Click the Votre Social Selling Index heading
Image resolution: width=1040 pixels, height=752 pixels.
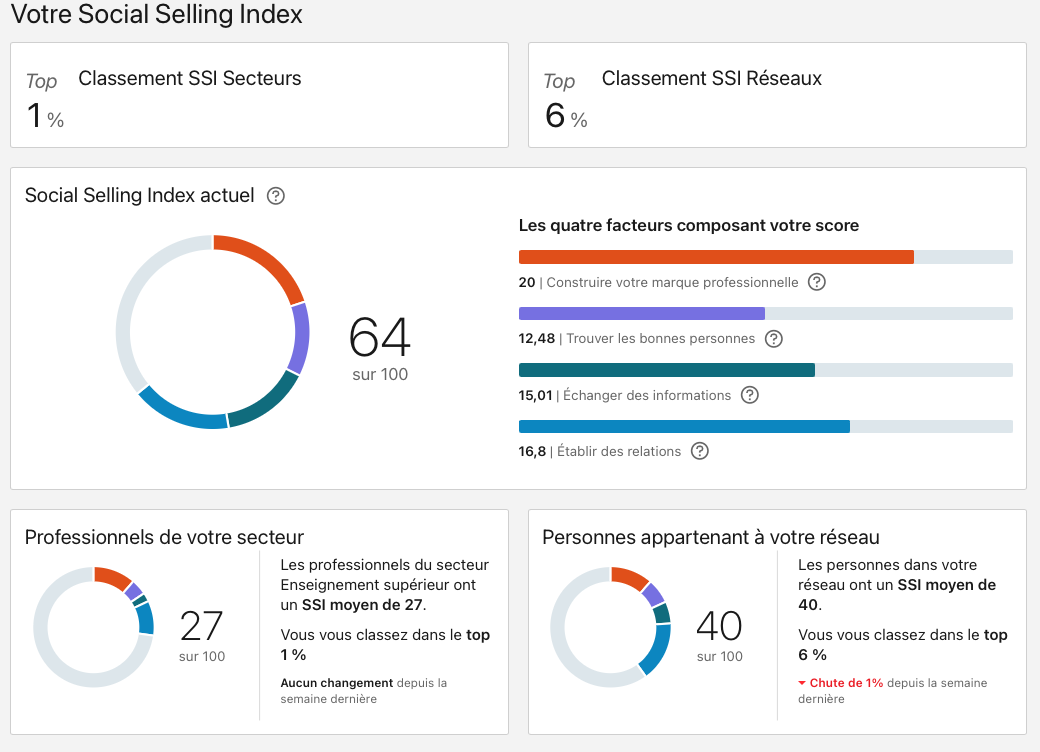coord(156,15)
